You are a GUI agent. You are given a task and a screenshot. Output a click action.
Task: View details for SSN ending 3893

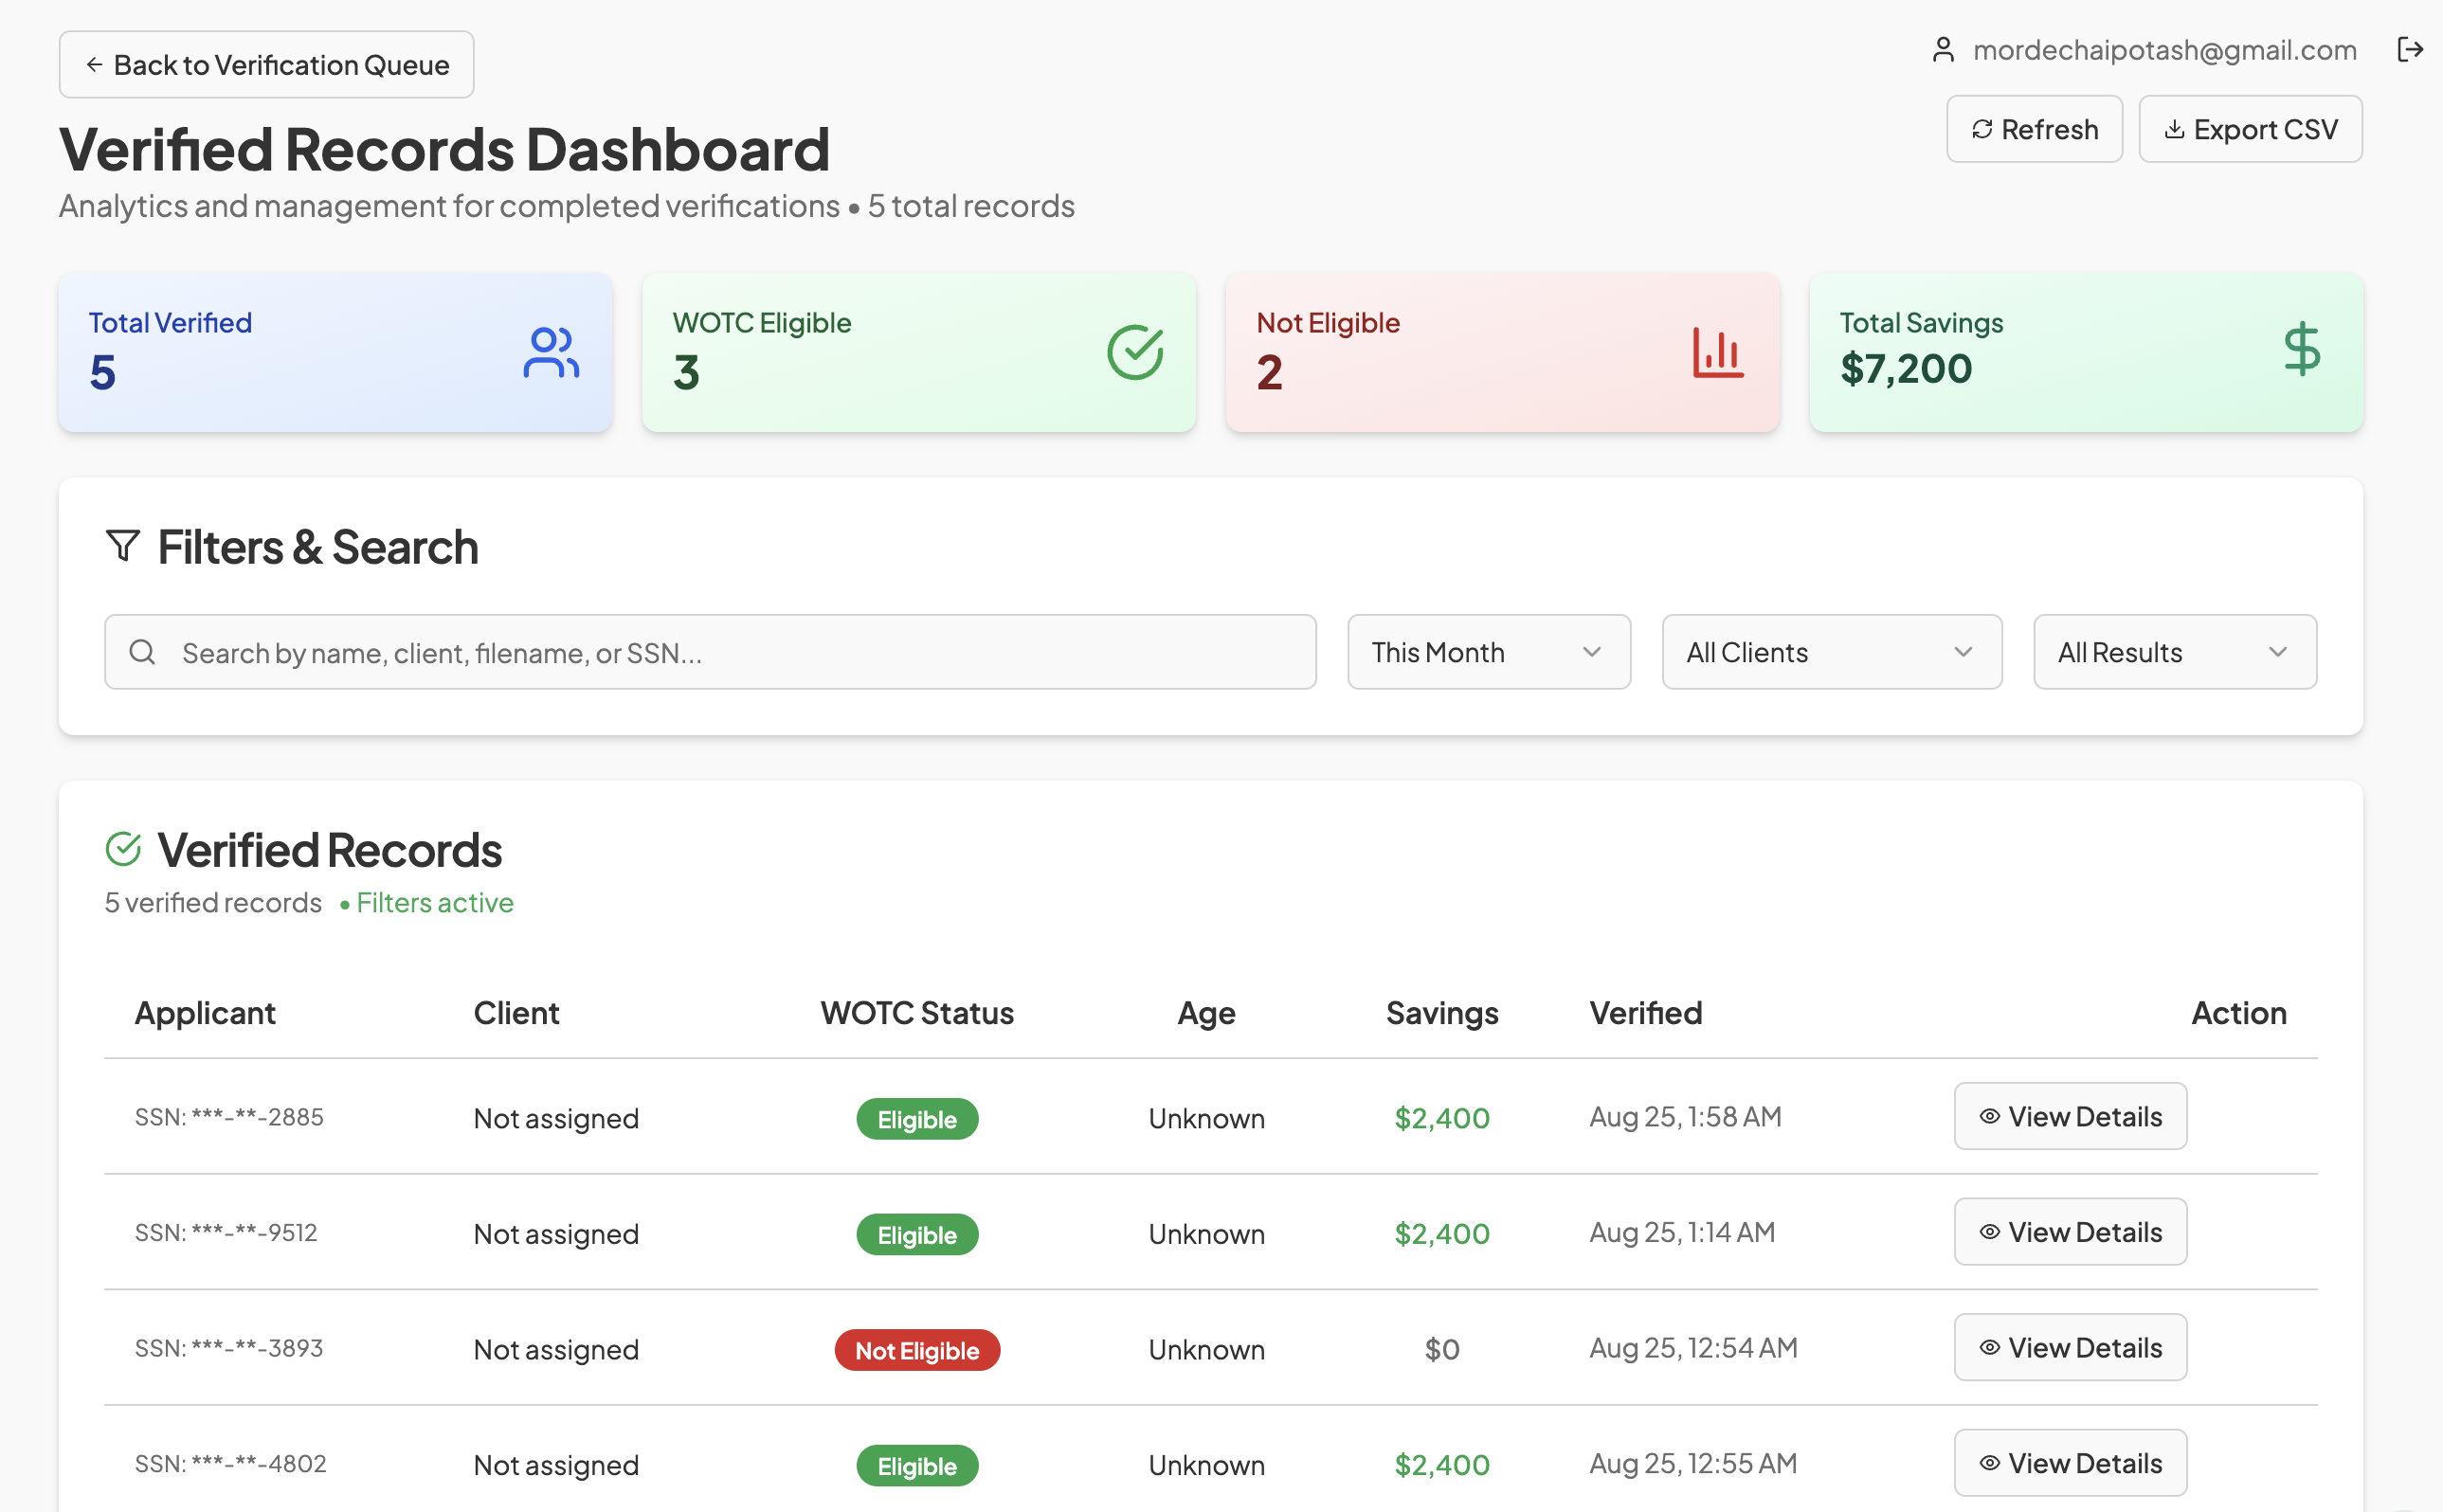pyautogui.click(x=2070, y=1347)
